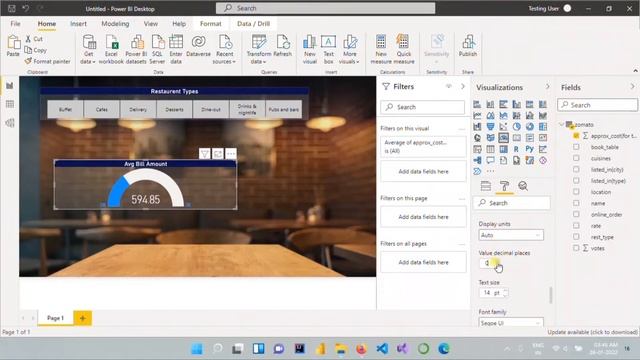Open the Font family dropdown
The height and width of the screenshot is (360, 640).
(x=511, y=322)
